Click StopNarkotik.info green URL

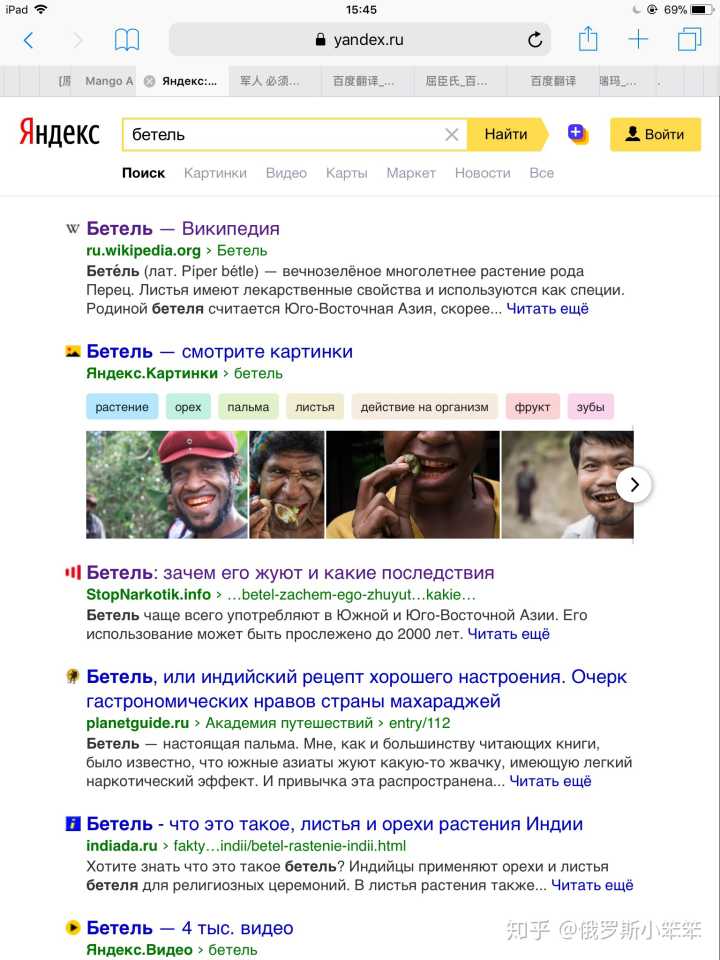148,594
